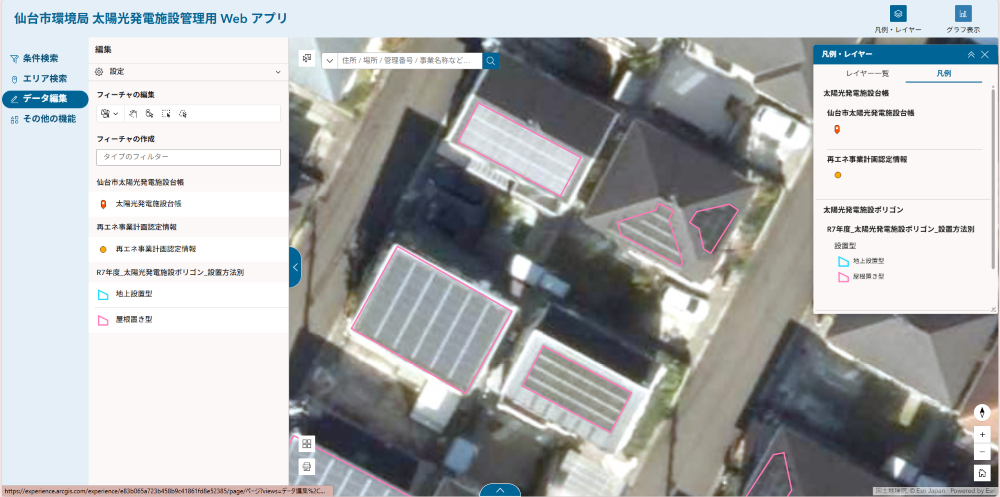Click the pink polygon icon of 屋根置き型 template
Viewport: 1000px width, 497px height.
click(x=103, y=320)
